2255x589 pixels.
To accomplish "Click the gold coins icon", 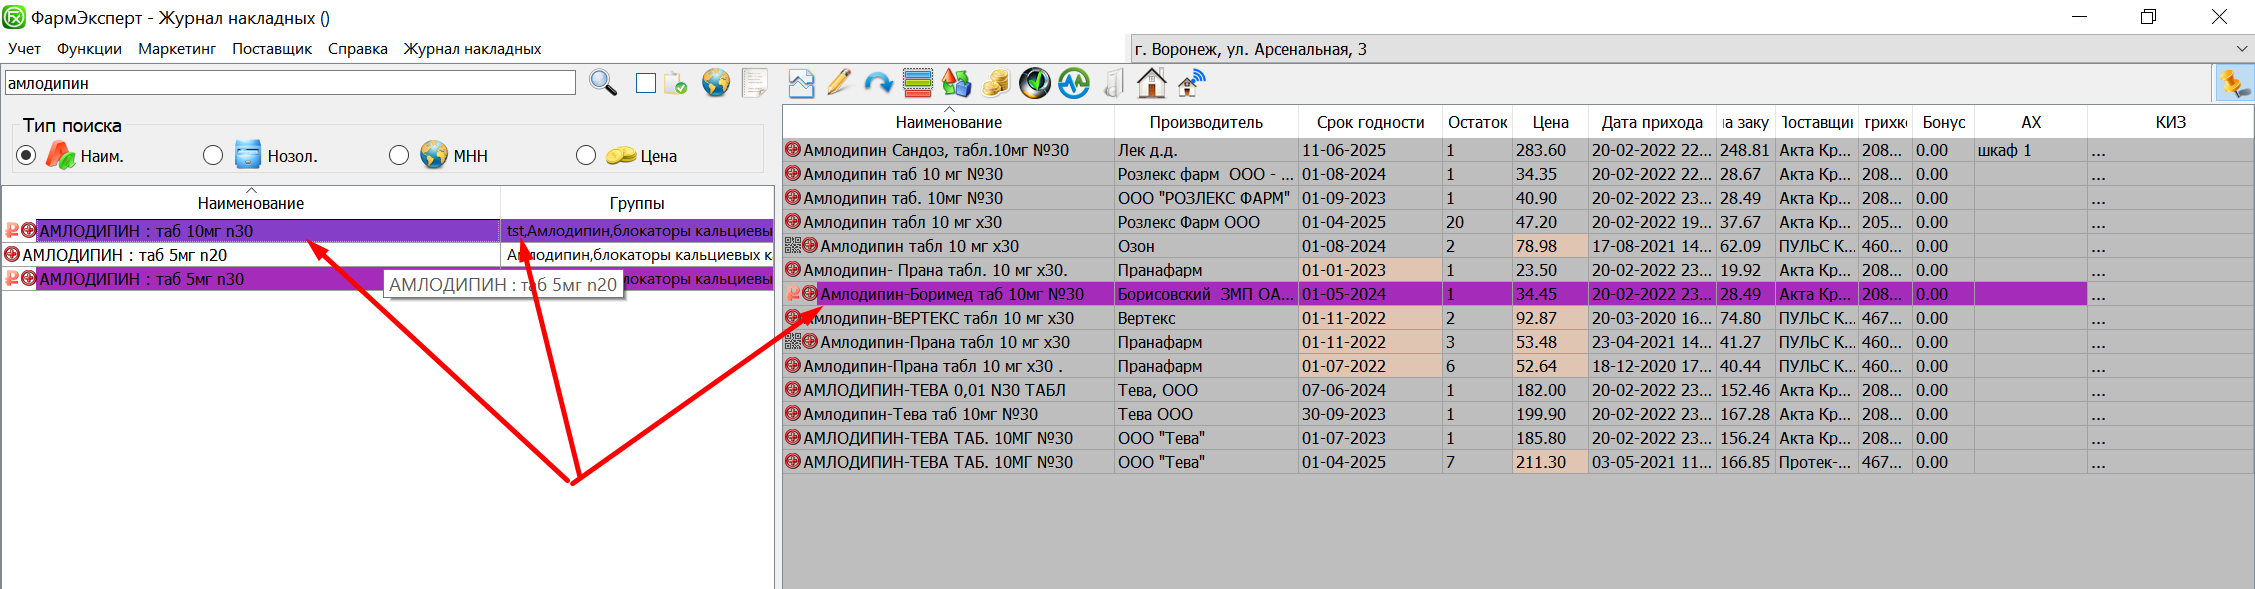I will [x=995, y=83].
